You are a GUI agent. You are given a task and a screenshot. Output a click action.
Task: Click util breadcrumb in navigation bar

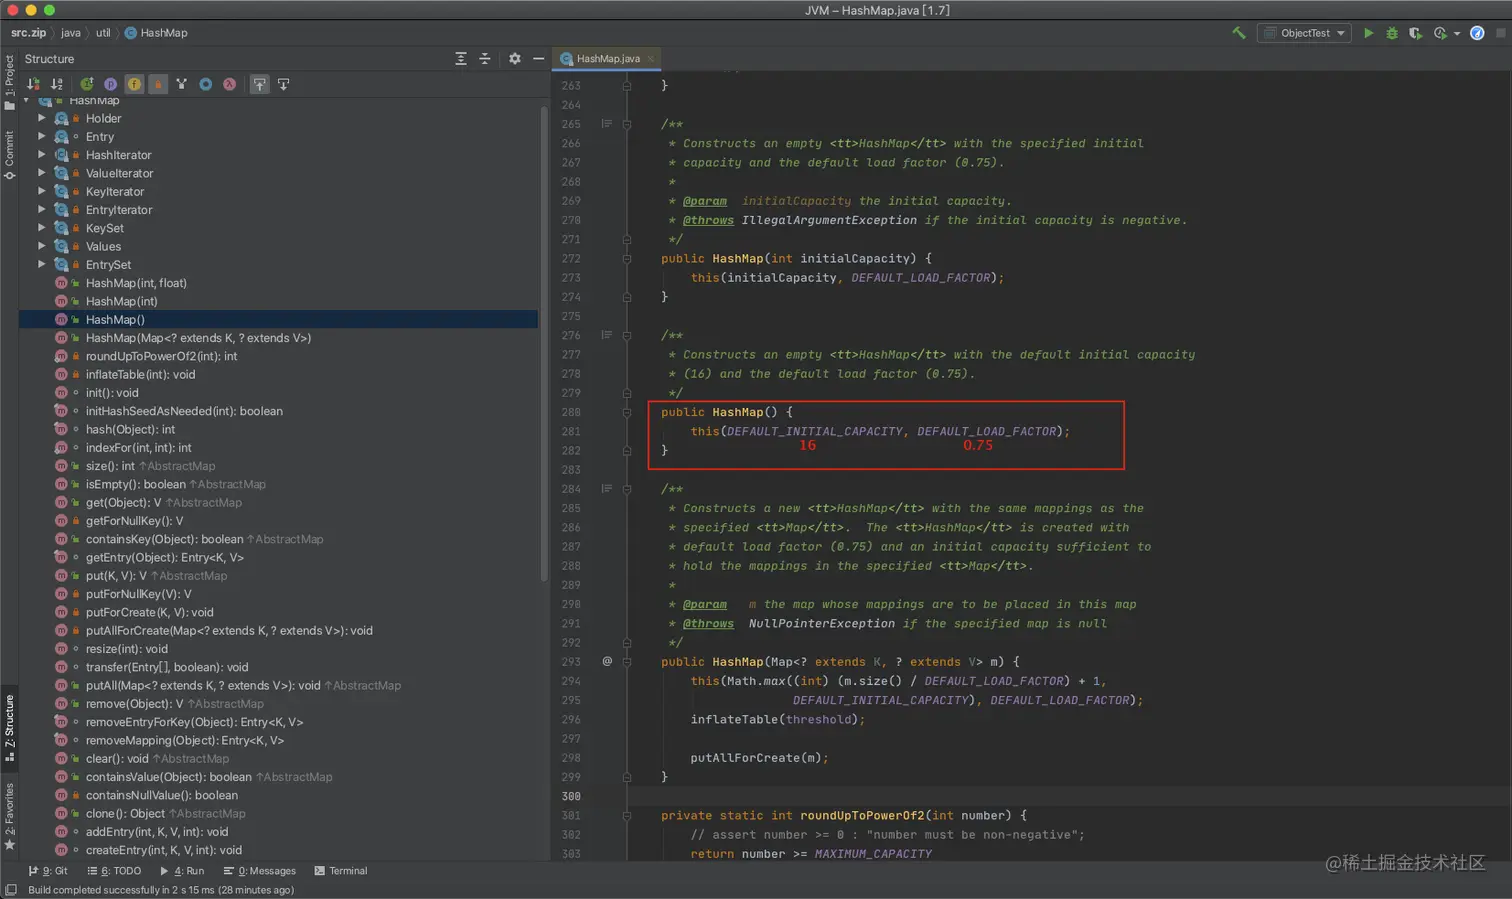(x=103, y=33)
